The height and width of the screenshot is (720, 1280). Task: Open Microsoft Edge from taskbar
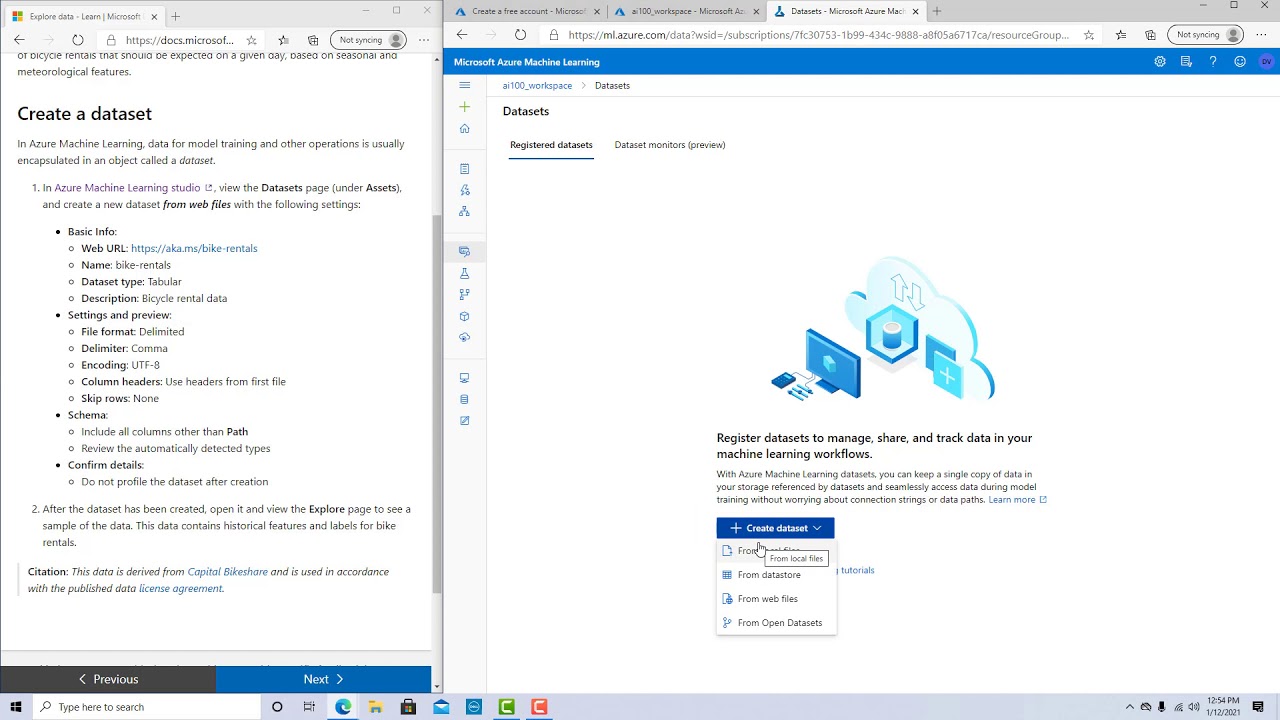(343, 707)
